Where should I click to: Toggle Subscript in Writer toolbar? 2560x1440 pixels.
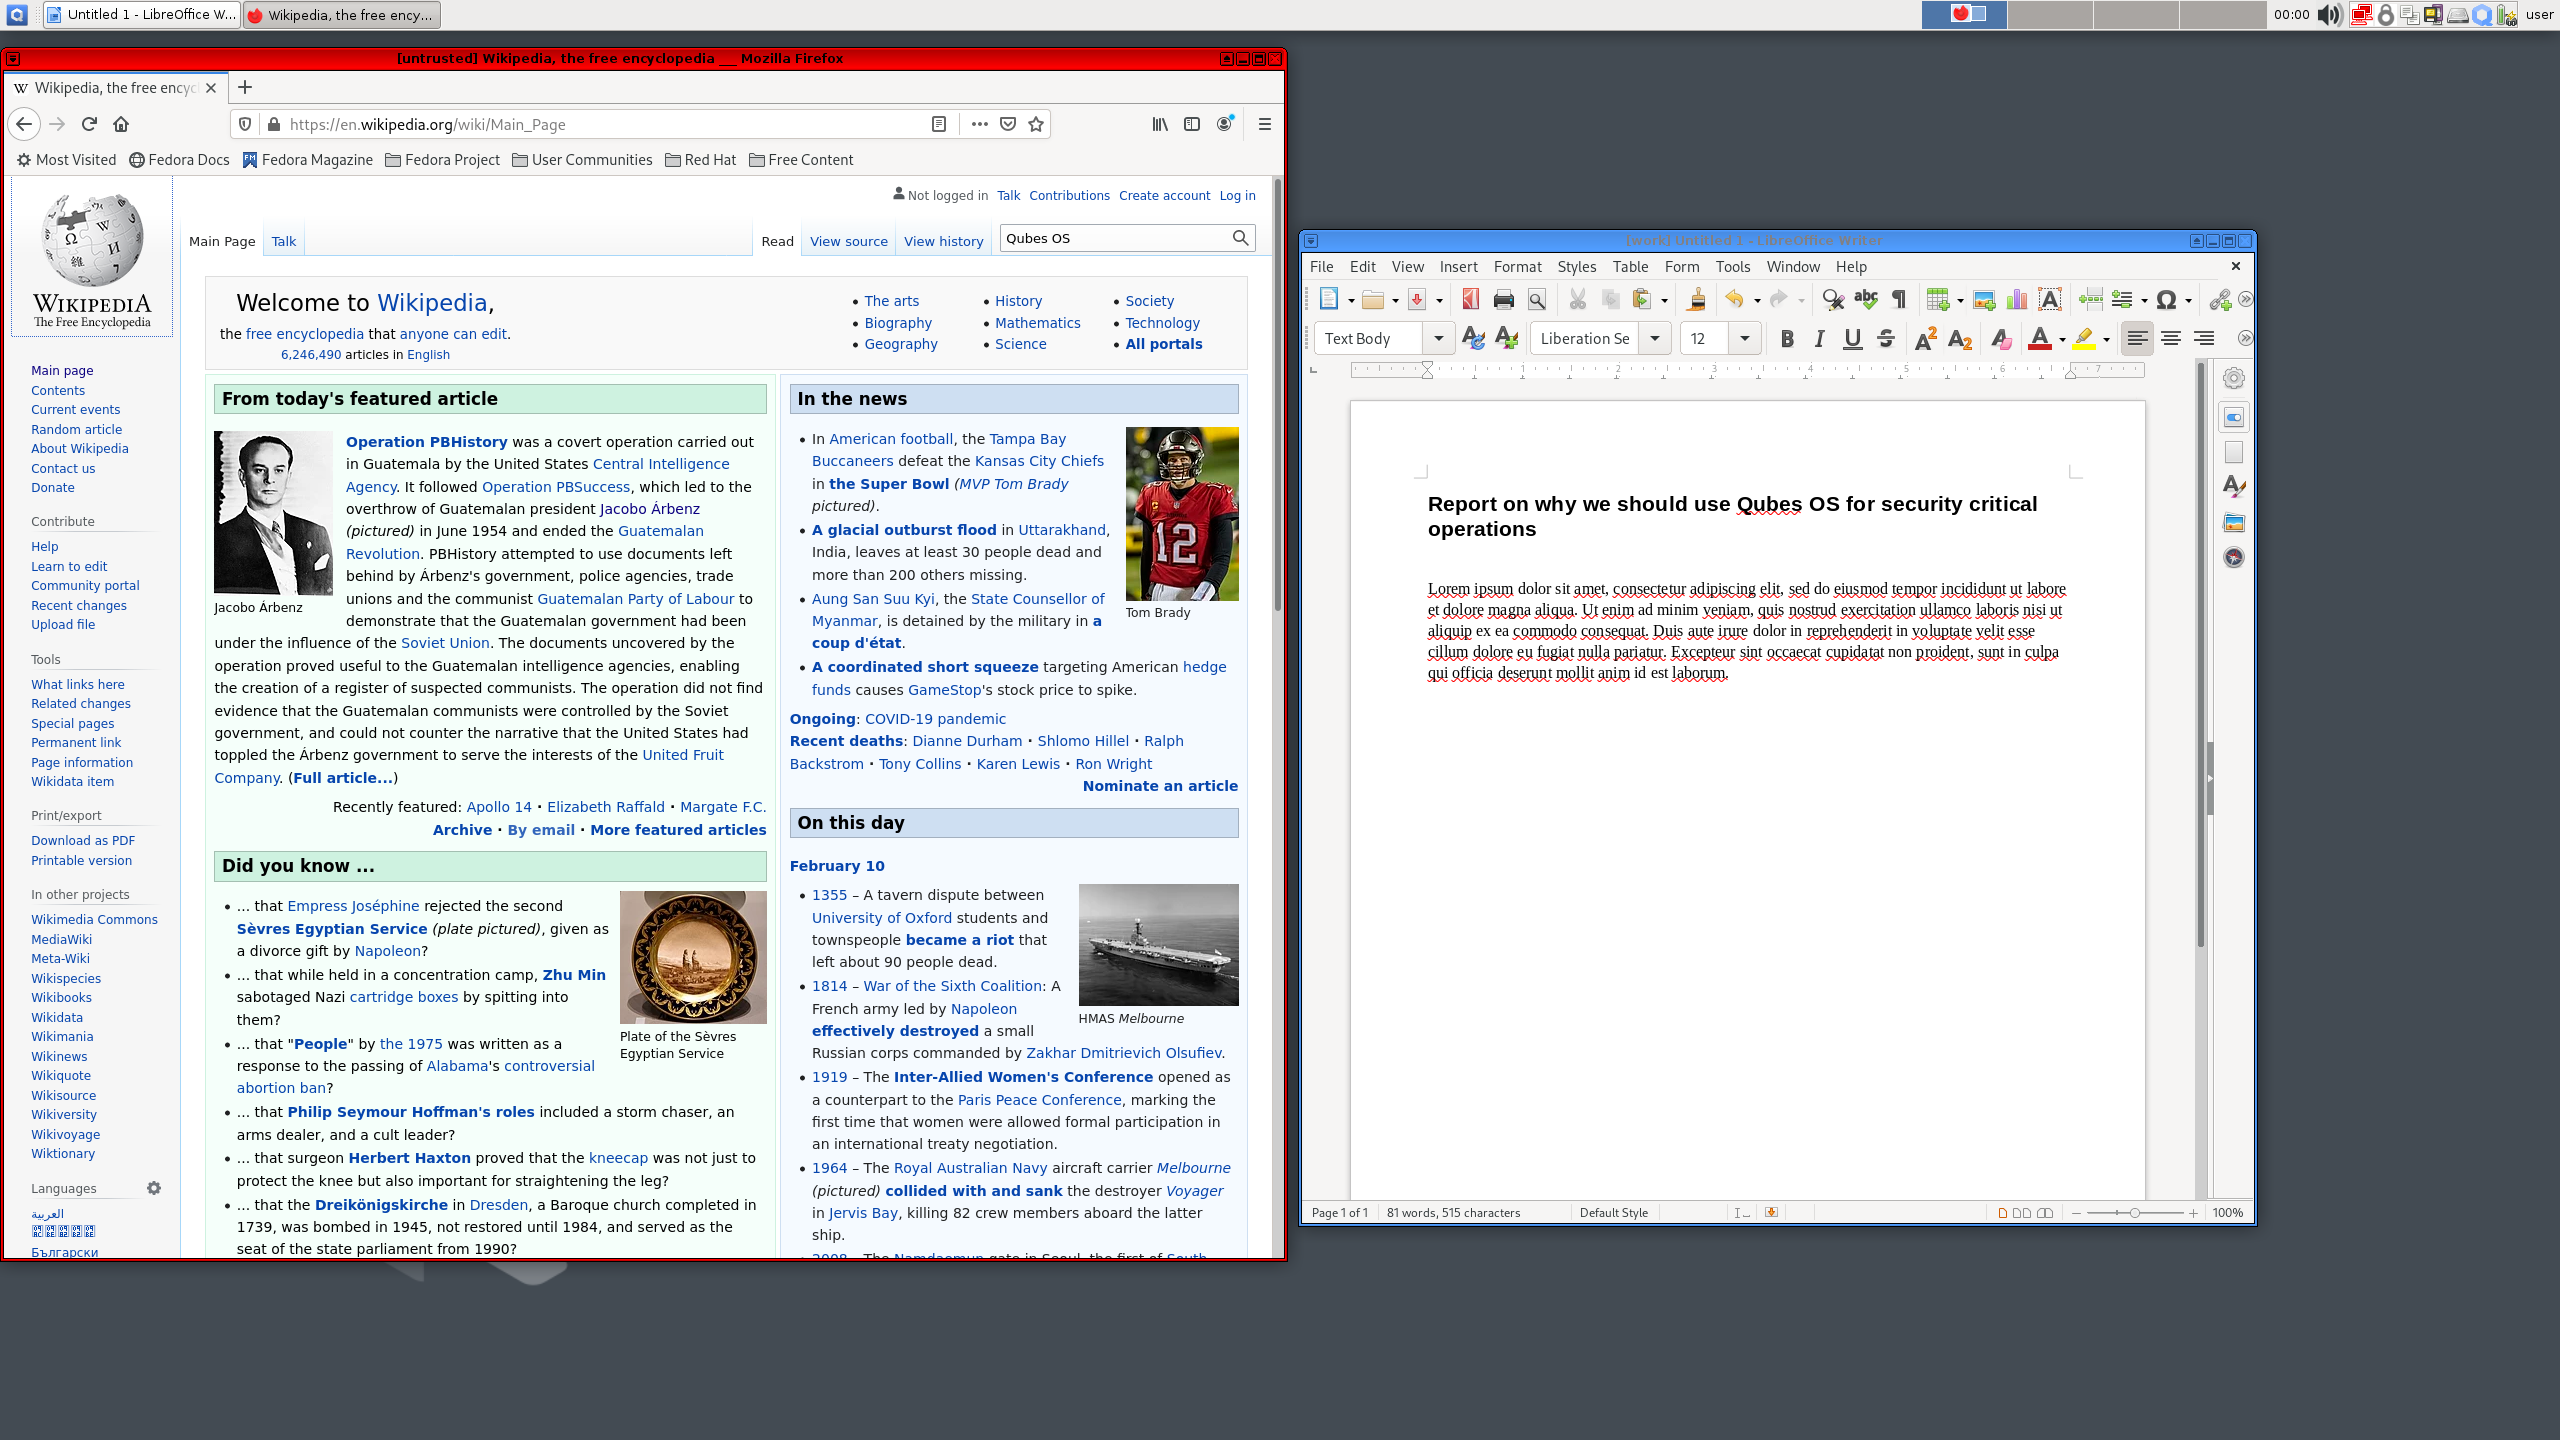1960,339
